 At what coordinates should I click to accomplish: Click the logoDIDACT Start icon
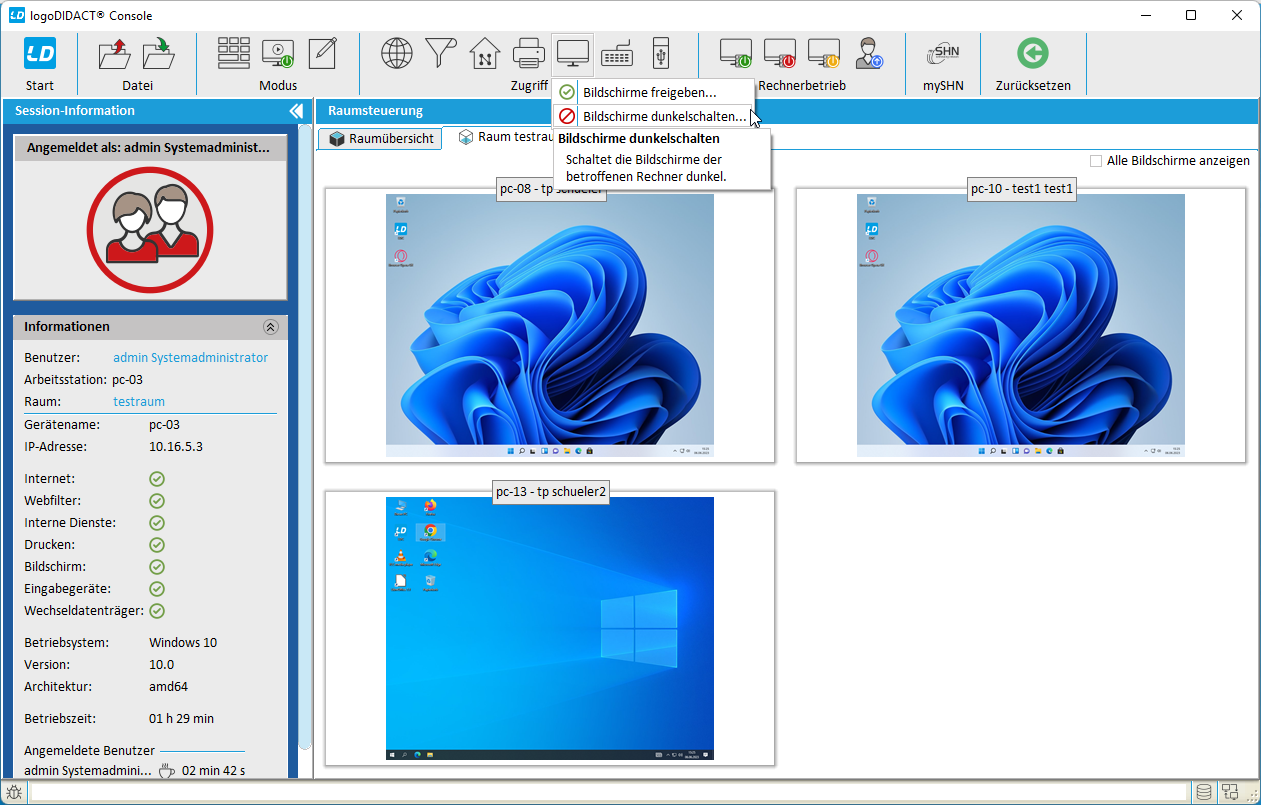tap(40, 53)
